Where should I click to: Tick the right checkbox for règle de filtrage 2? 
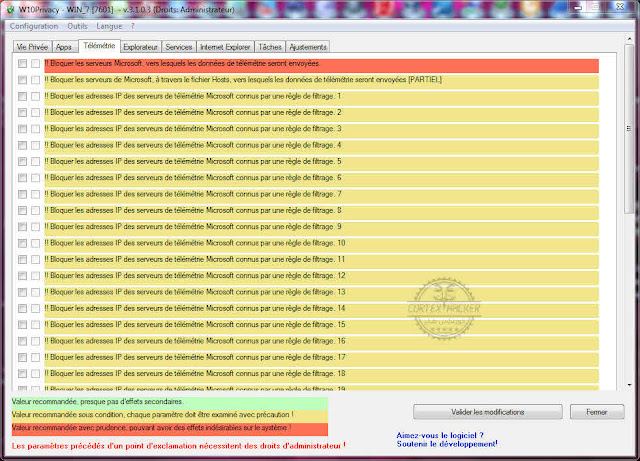(36, 113)
